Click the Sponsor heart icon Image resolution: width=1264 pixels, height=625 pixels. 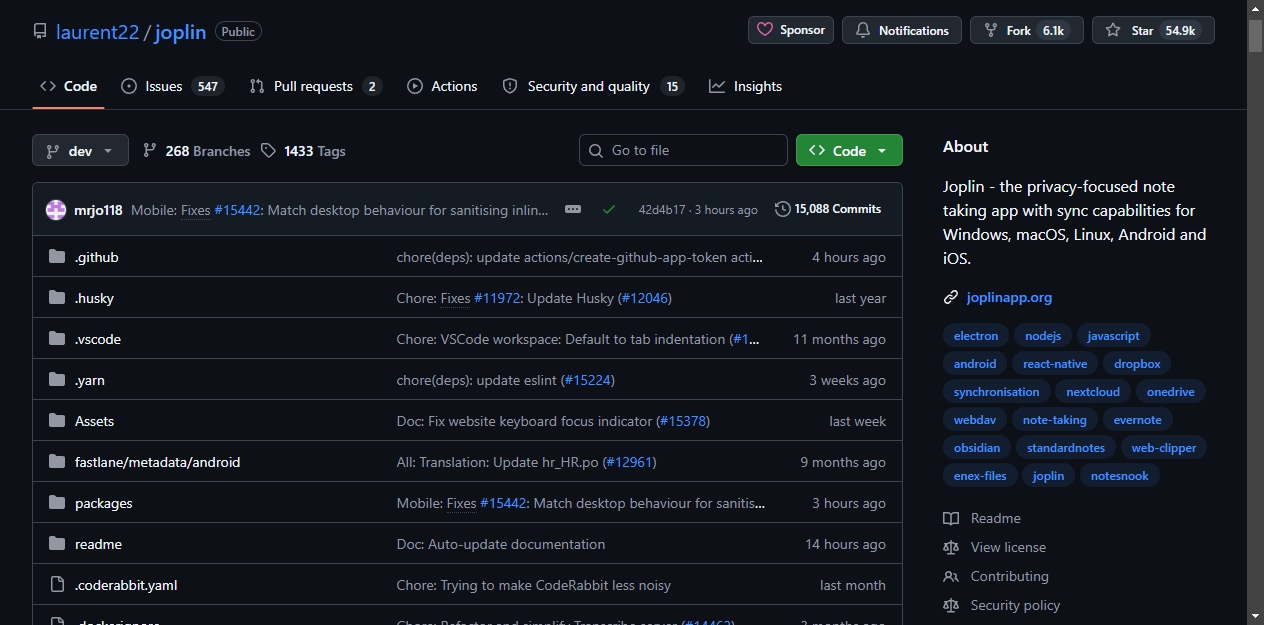pos(765,30)
